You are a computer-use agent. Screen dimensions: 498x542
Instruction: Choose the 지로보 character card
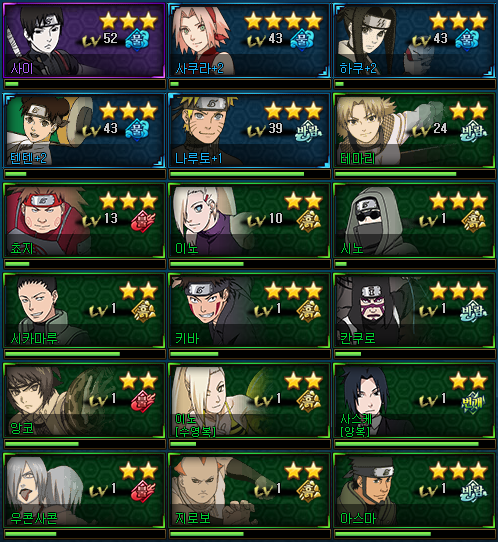(x=249, y=490)
